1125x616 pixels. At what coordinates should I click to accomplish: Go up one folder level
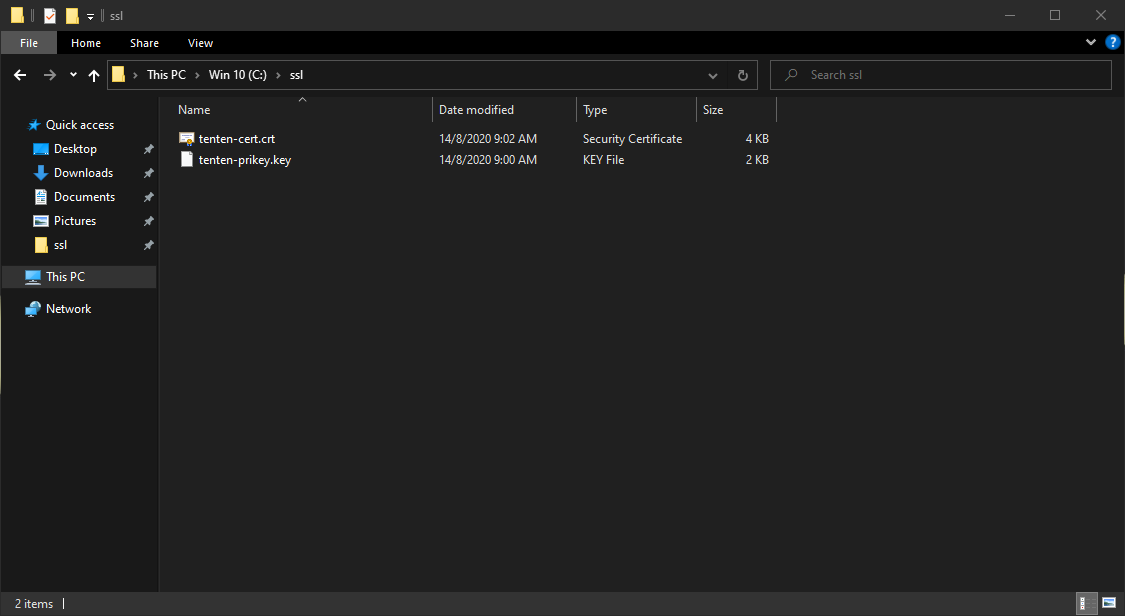coord(94,75)
